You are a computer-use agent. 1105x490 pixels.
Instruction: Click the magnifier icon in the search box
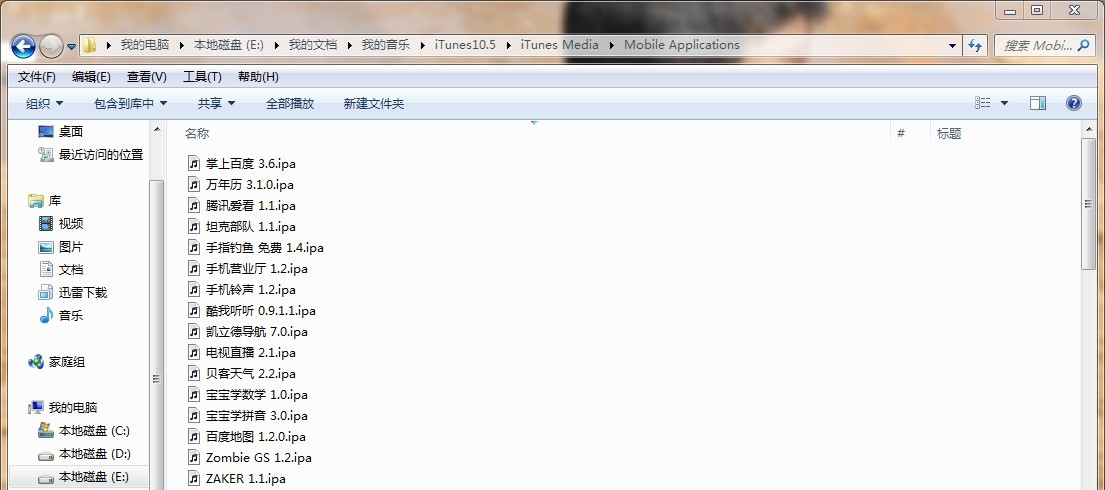[x=1084, y=46]
